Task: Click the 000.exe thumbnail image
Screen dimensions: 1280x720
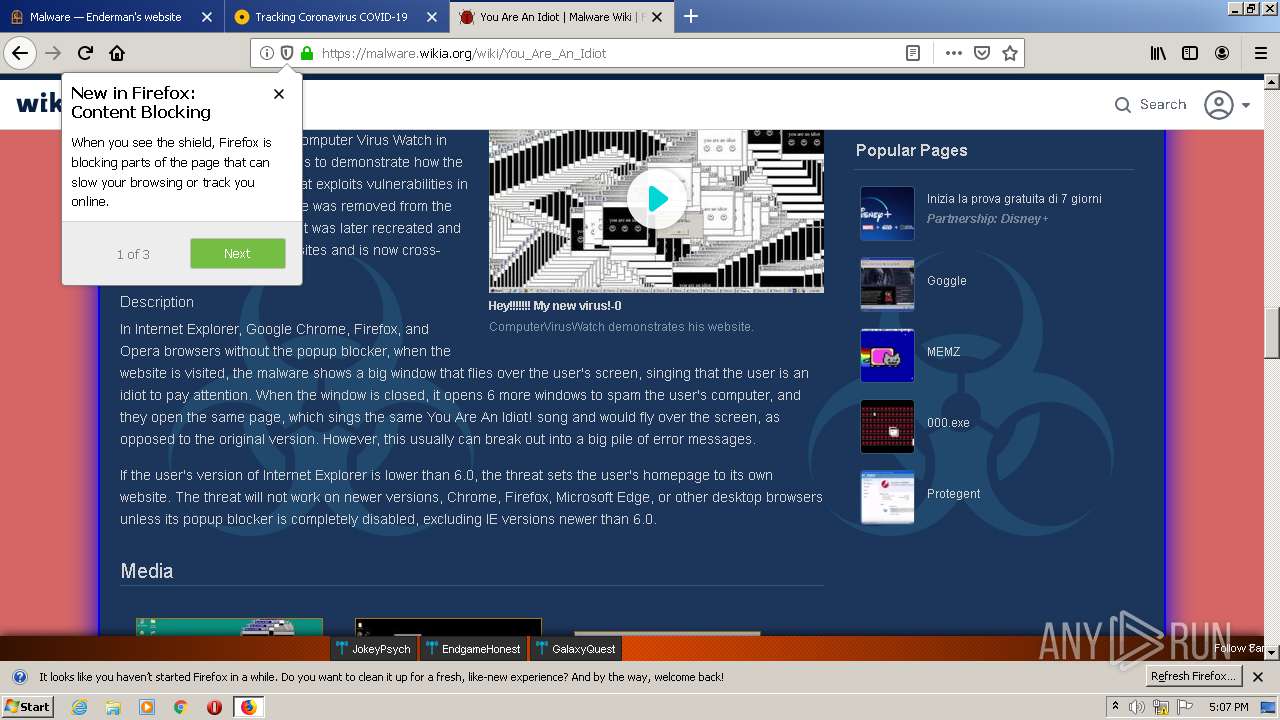Action: [887, 426]
